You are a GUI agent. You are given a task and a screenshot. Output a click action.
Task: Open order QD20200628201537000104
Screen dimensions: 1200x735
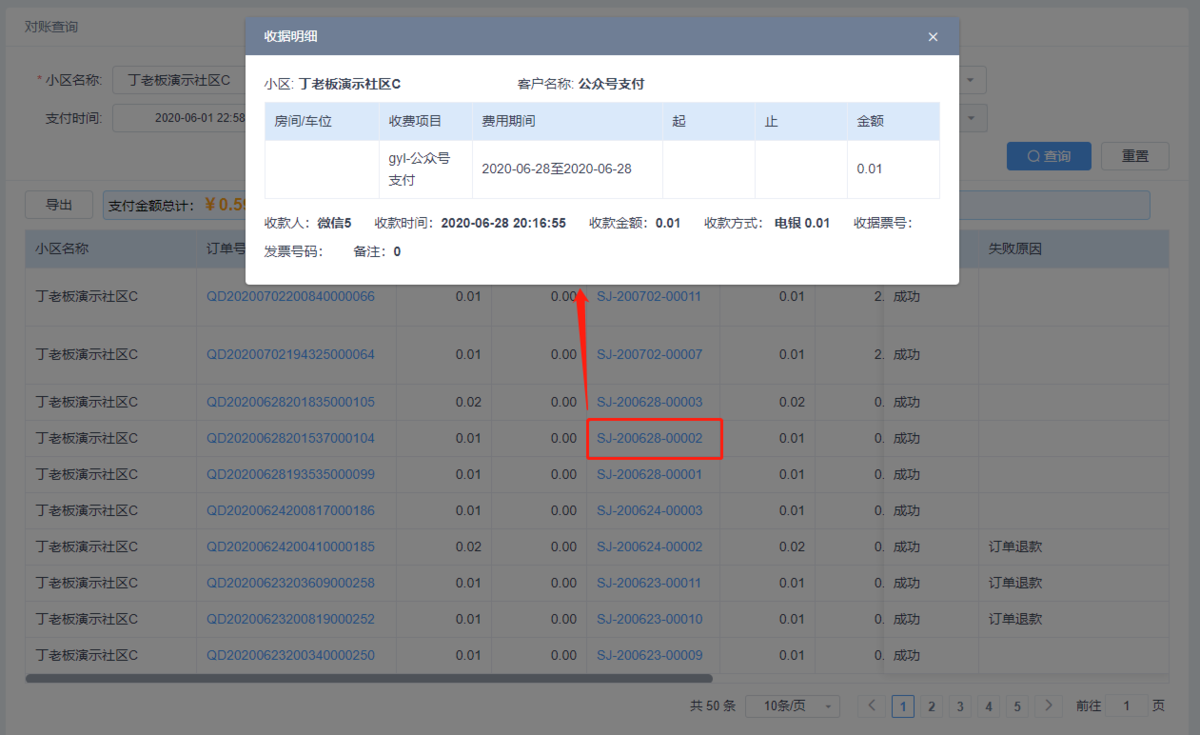pyautogui.click(x=290, y=438)
